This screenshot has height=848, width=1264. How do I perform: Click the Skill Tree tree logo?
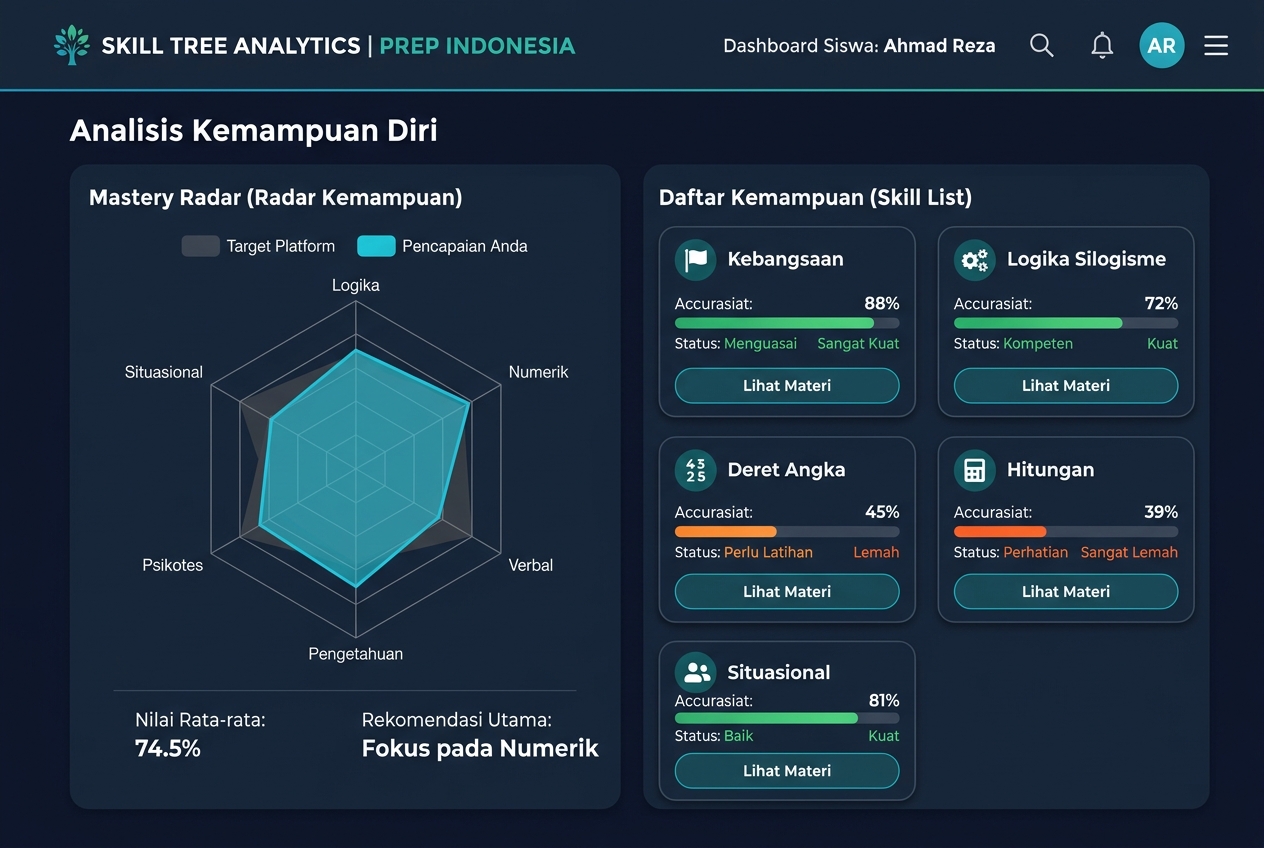[x=72, y=45]
